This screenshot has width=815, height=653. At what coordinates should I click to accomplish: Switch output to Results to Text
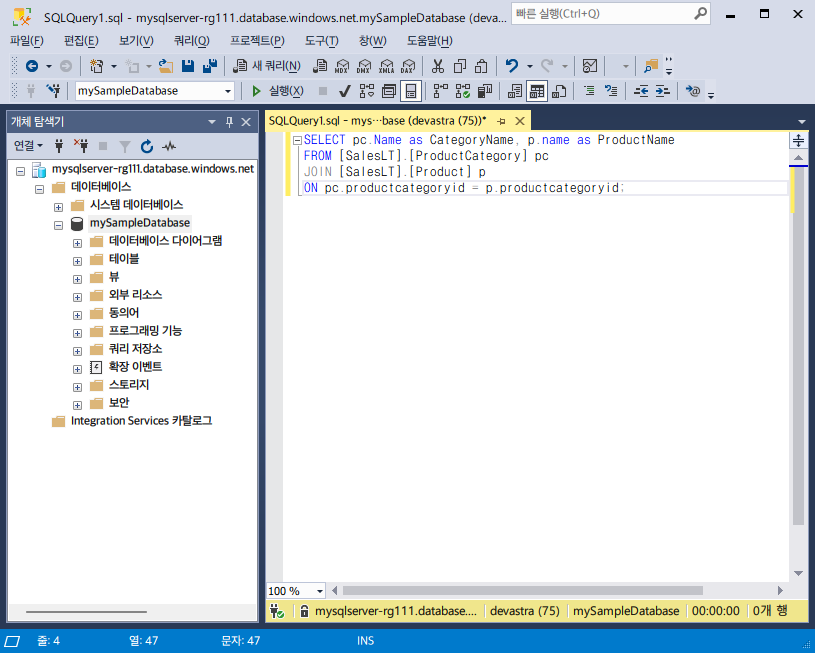click(515, 91)
